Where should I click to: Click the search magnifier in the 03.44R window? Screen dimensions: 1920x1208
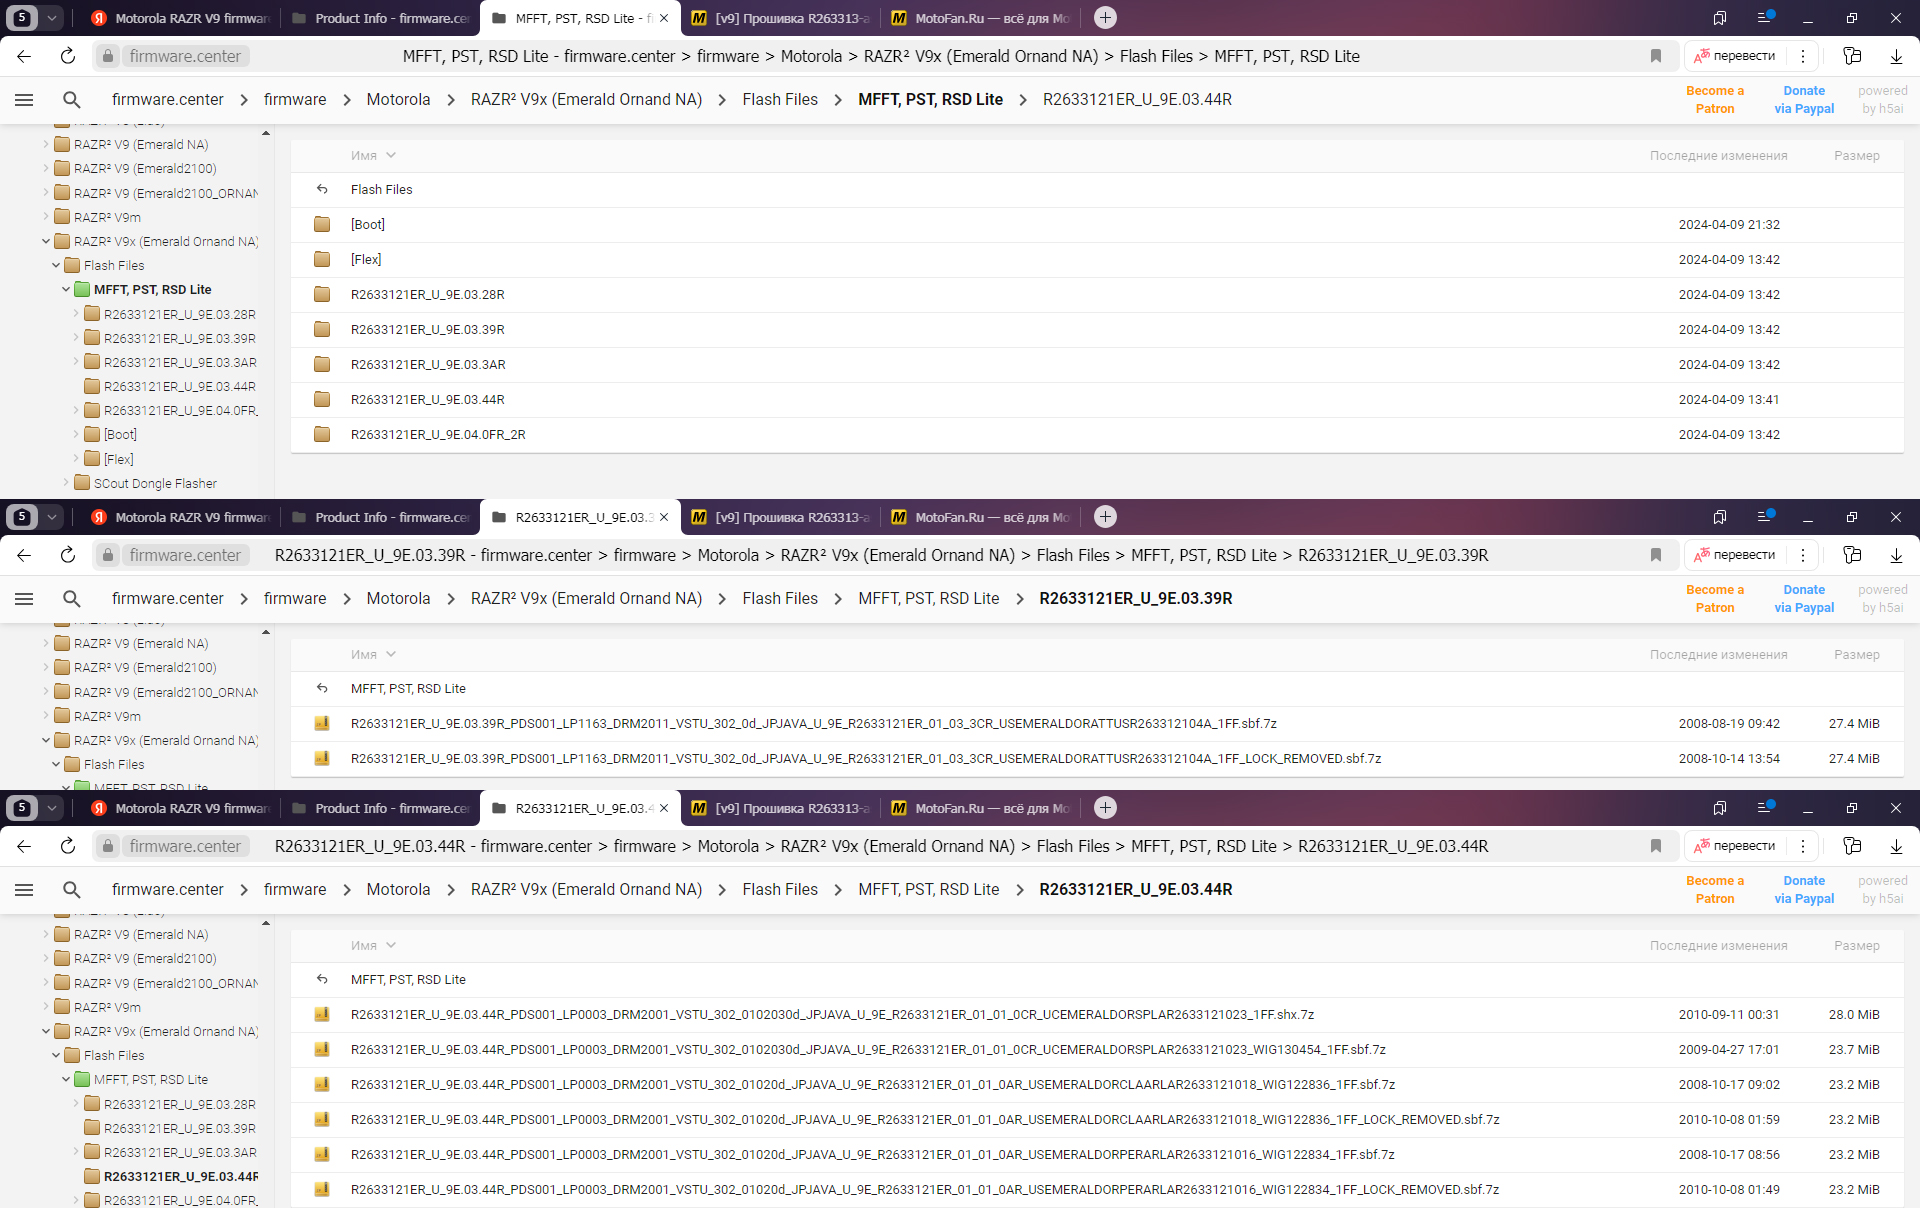(71, 889)
